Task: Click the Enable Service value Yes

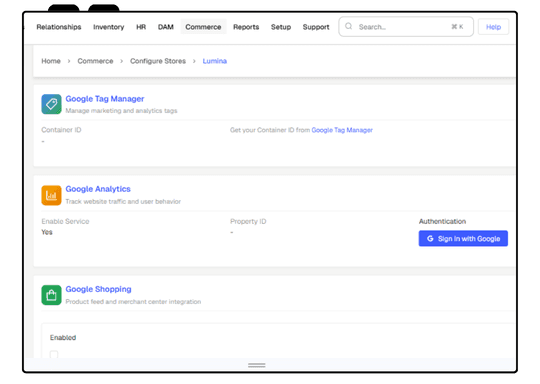Action: click(47, 232)
